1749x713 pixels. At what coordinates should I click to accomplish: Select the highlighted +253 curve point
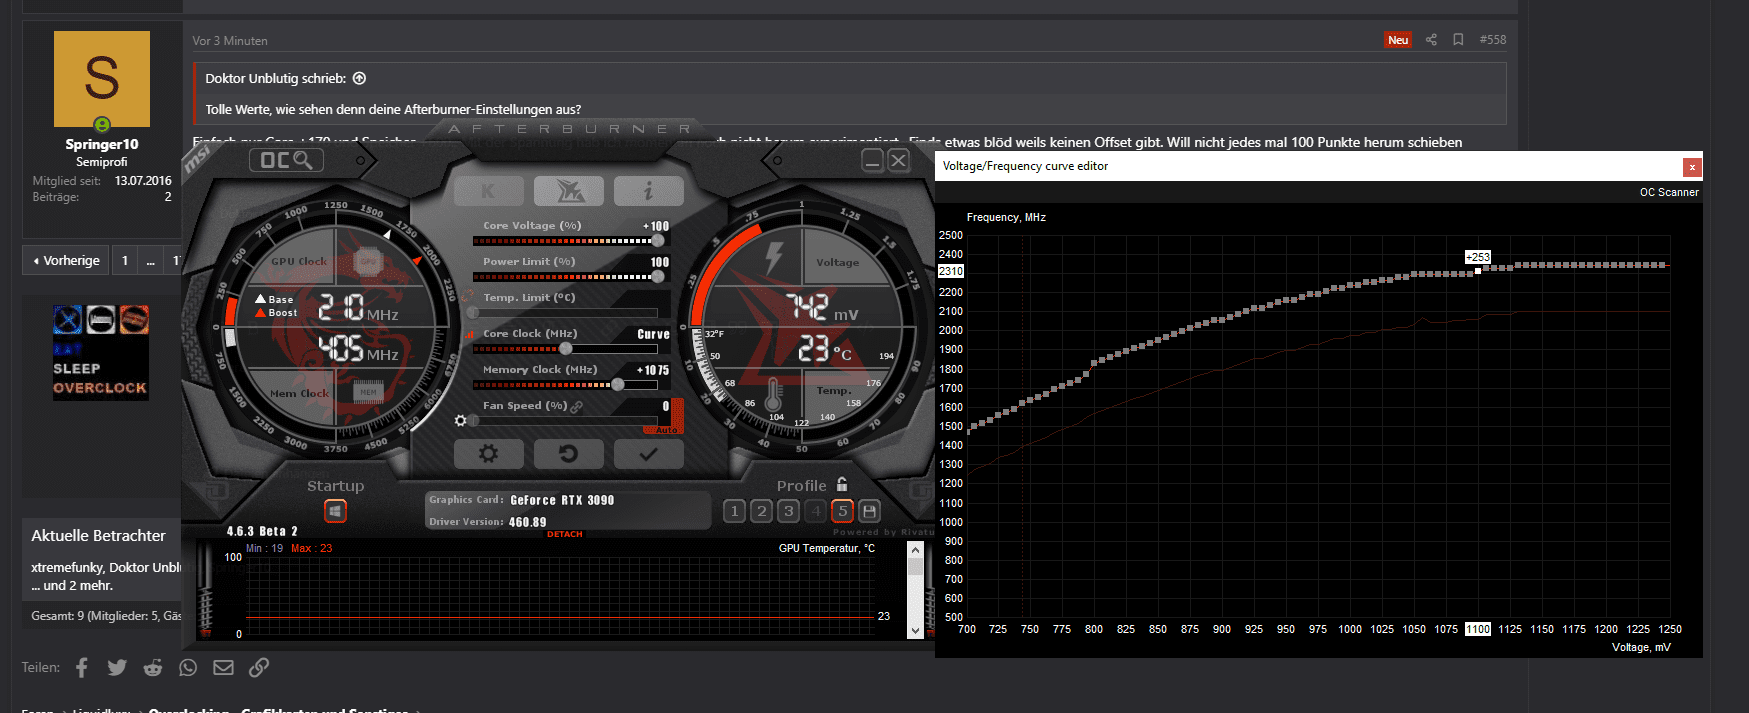[1478, 271]
